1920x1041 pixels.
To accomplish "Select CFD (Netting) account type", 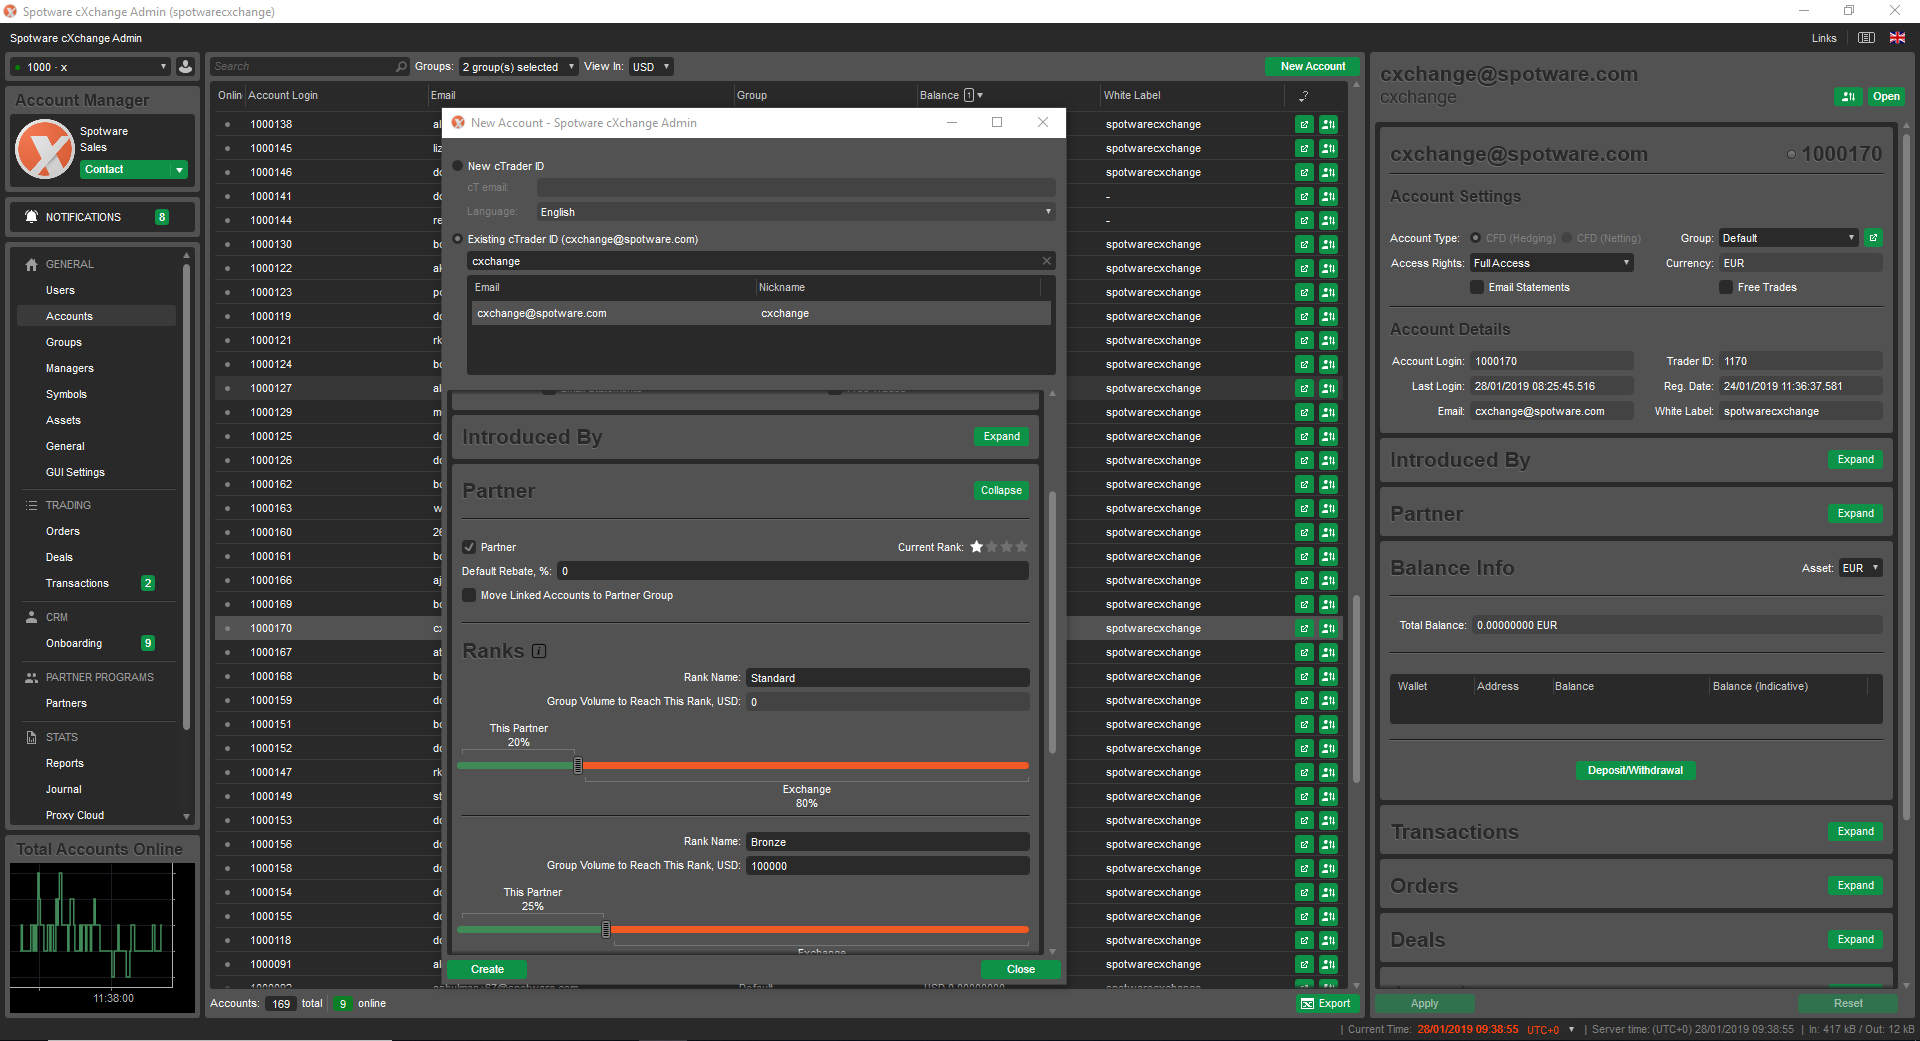I will (x=1567, y=238).
